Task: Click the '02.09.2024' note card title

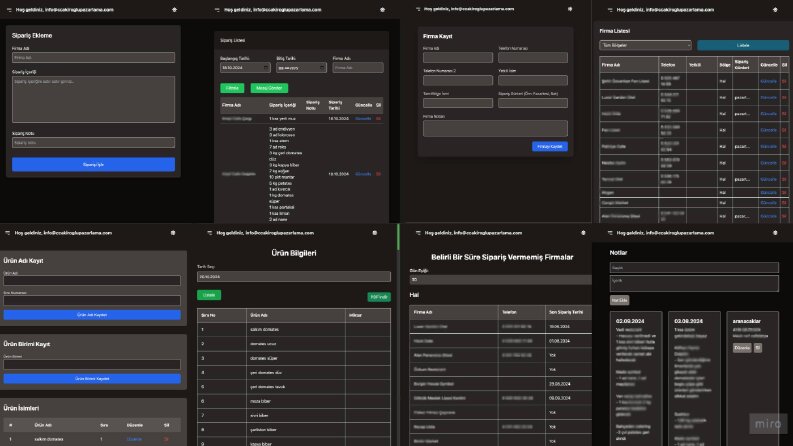Action: click(630, 321)
